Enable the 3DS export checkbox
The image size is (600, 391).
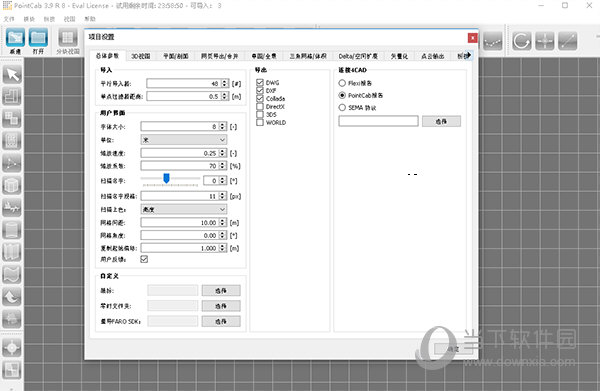coord(260,114)
